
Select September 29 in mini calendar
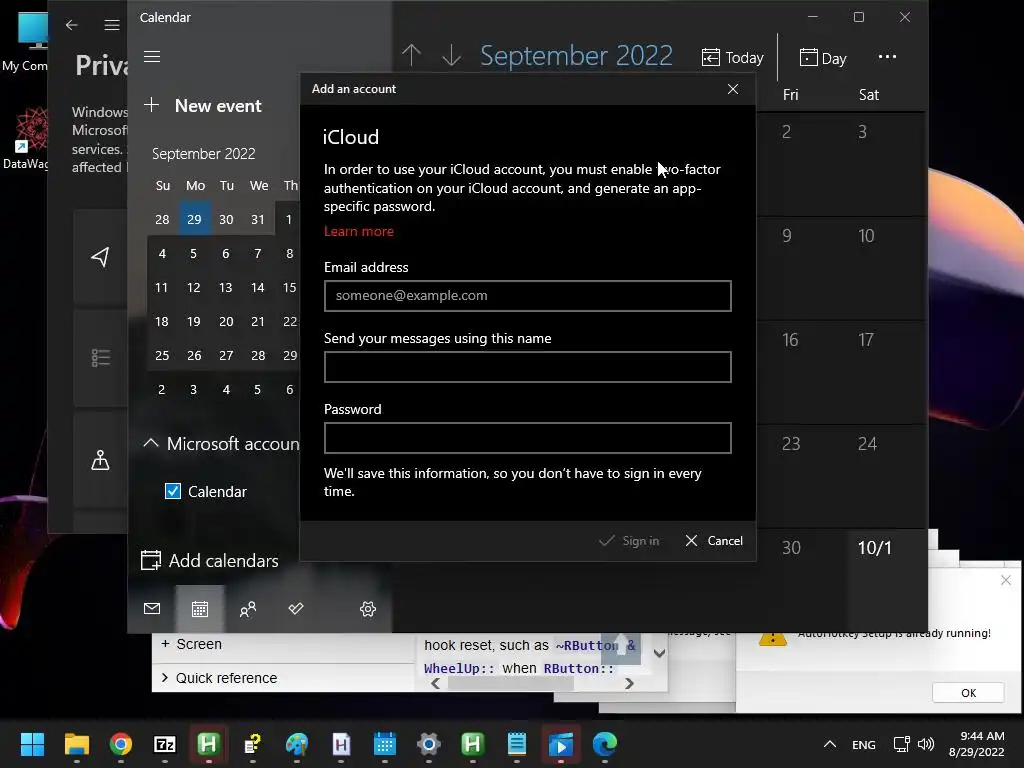pos(290,355)
